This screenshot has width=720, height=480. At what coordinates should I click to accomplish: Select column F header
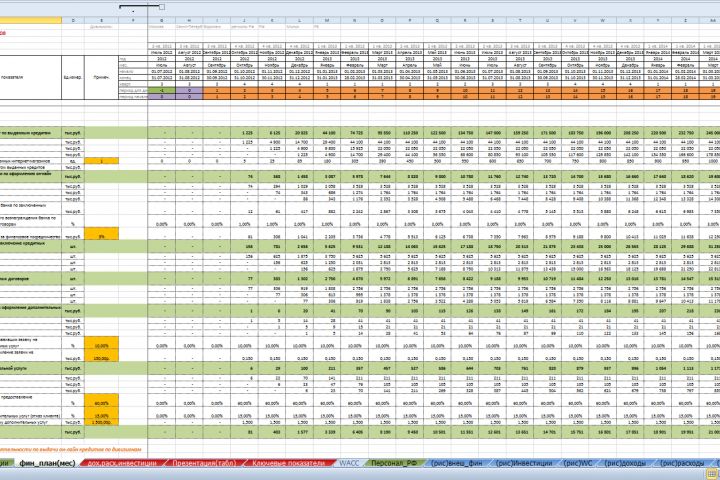click(133, 20)
